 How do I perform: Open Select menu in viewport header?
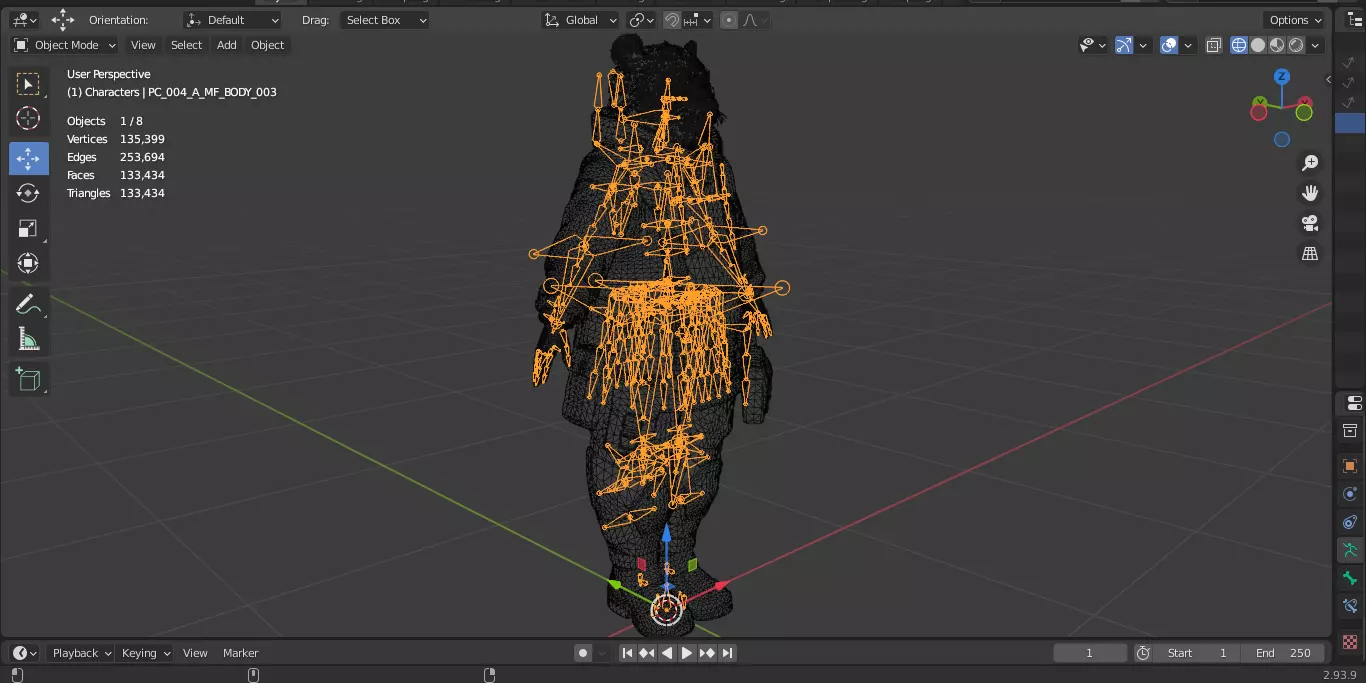(x=186, y=45)
